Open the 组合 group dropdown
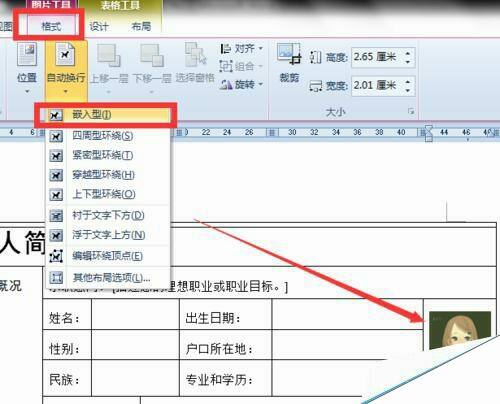500x404 pixels. pos(241,66)
